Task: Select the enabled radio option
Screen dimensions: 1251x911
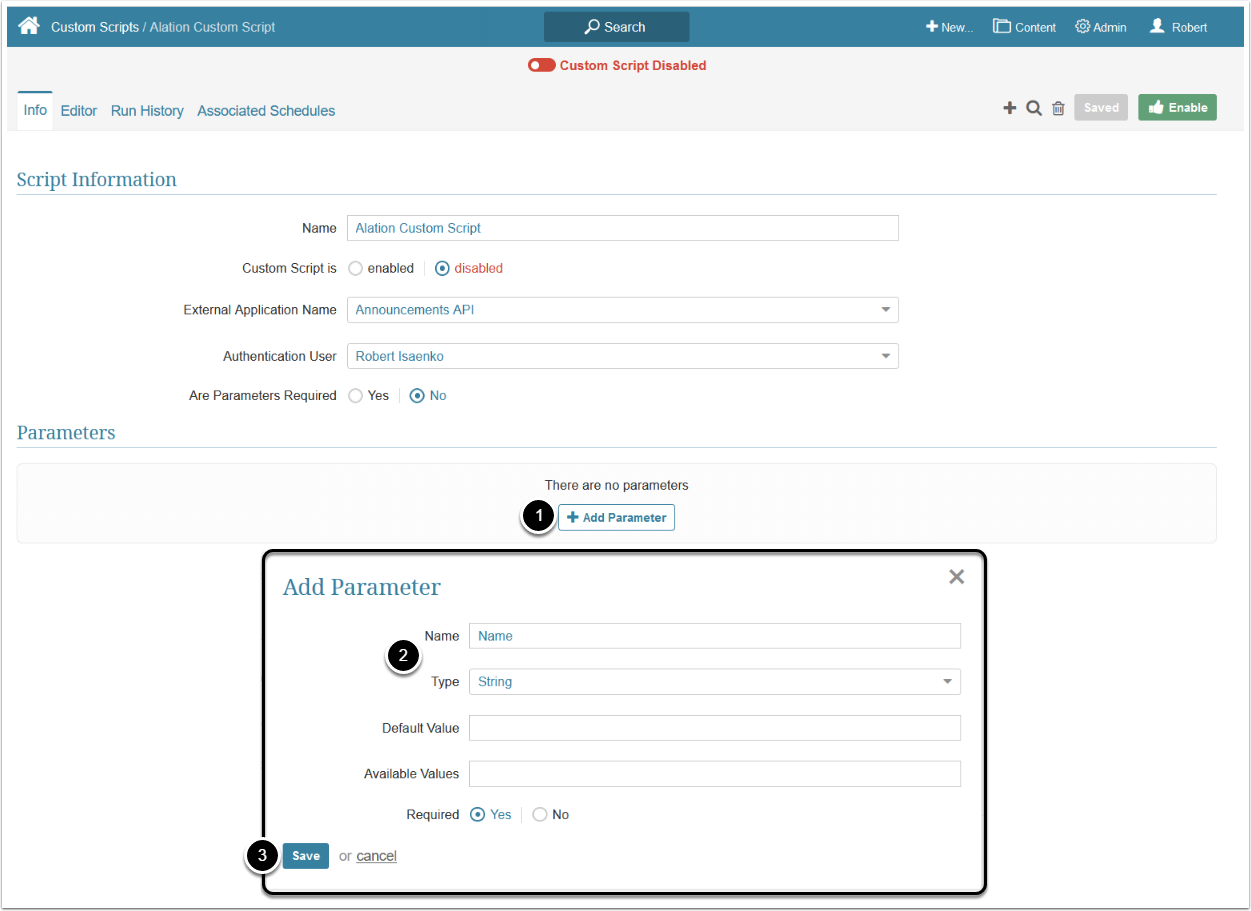Action: 355,268
